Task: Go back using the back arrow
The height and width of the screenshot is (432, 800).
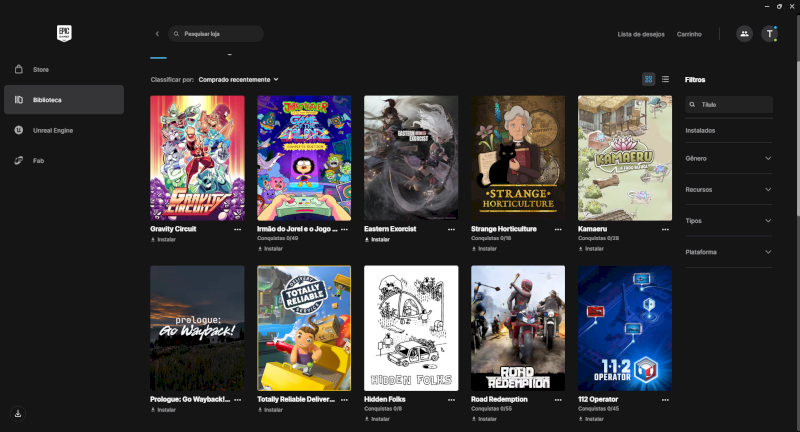Action: pyautogui.click(x=157, y=34)
